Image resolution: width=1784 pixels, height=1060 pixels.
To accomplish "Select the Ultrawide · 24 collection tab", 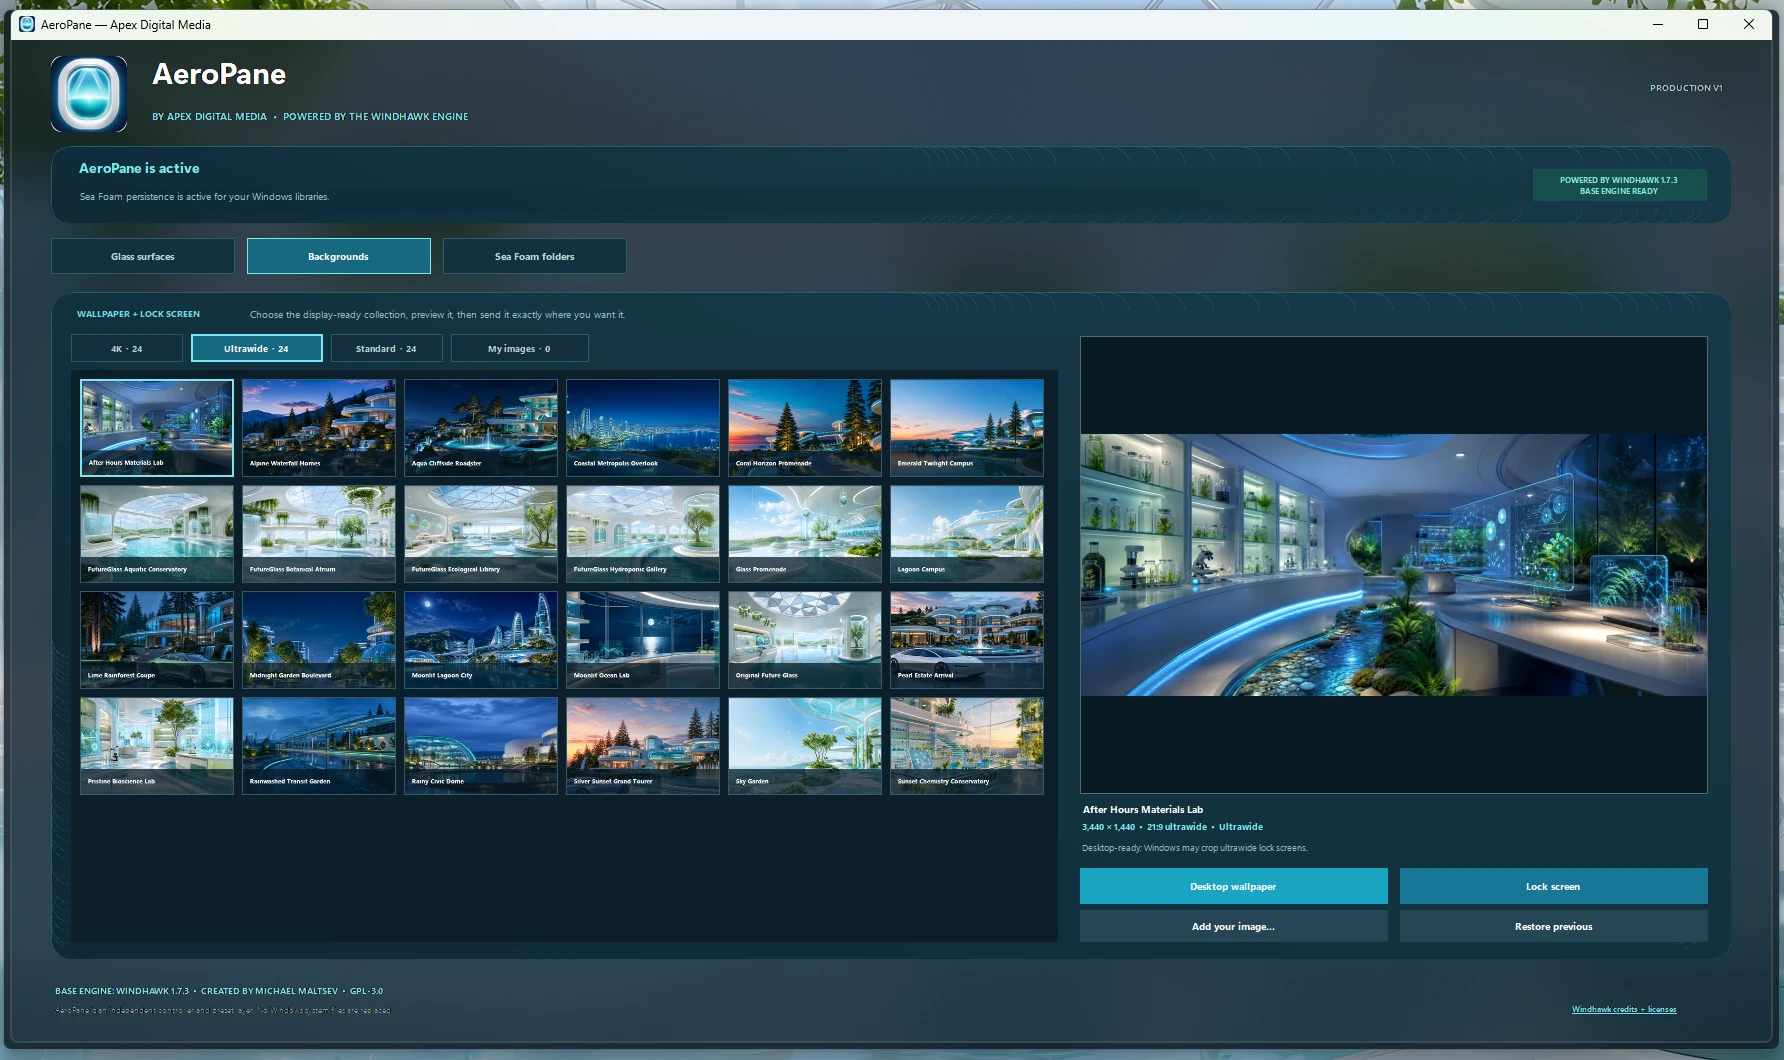I will pyautogui.click(x=257, y=348).
